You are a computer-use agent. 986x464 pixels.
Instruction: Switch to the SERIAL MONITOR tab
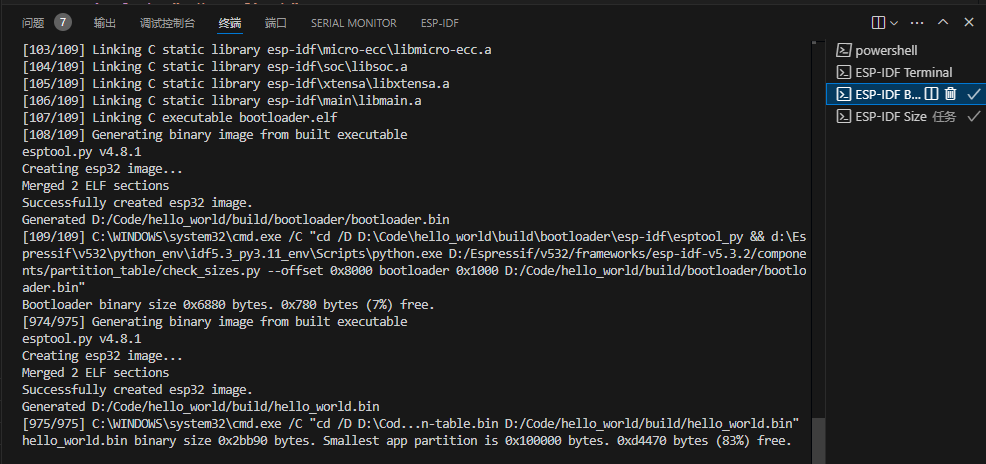click(x=353, y=23)
